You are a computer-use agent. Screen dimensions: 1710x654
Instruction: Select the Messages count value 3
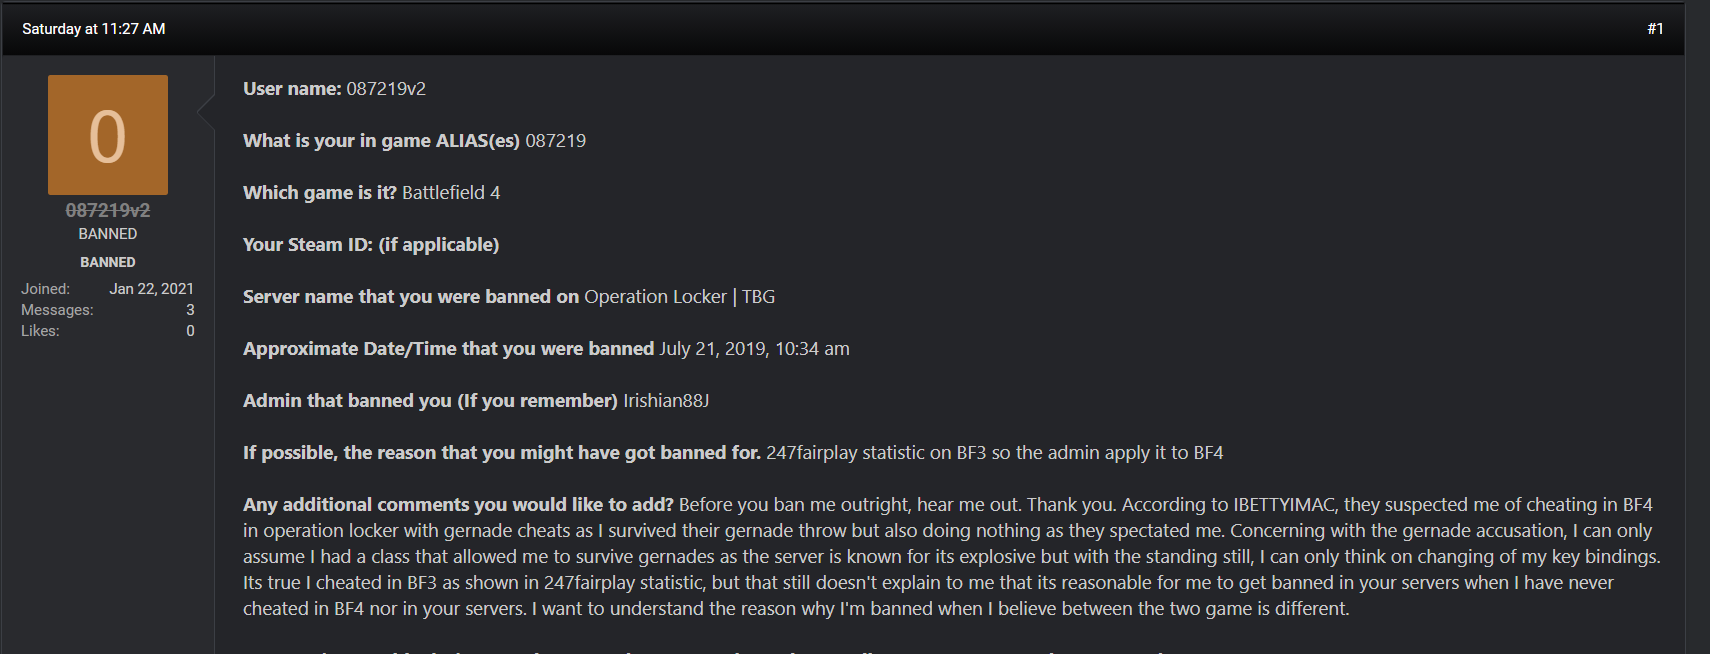click(190, 310)
